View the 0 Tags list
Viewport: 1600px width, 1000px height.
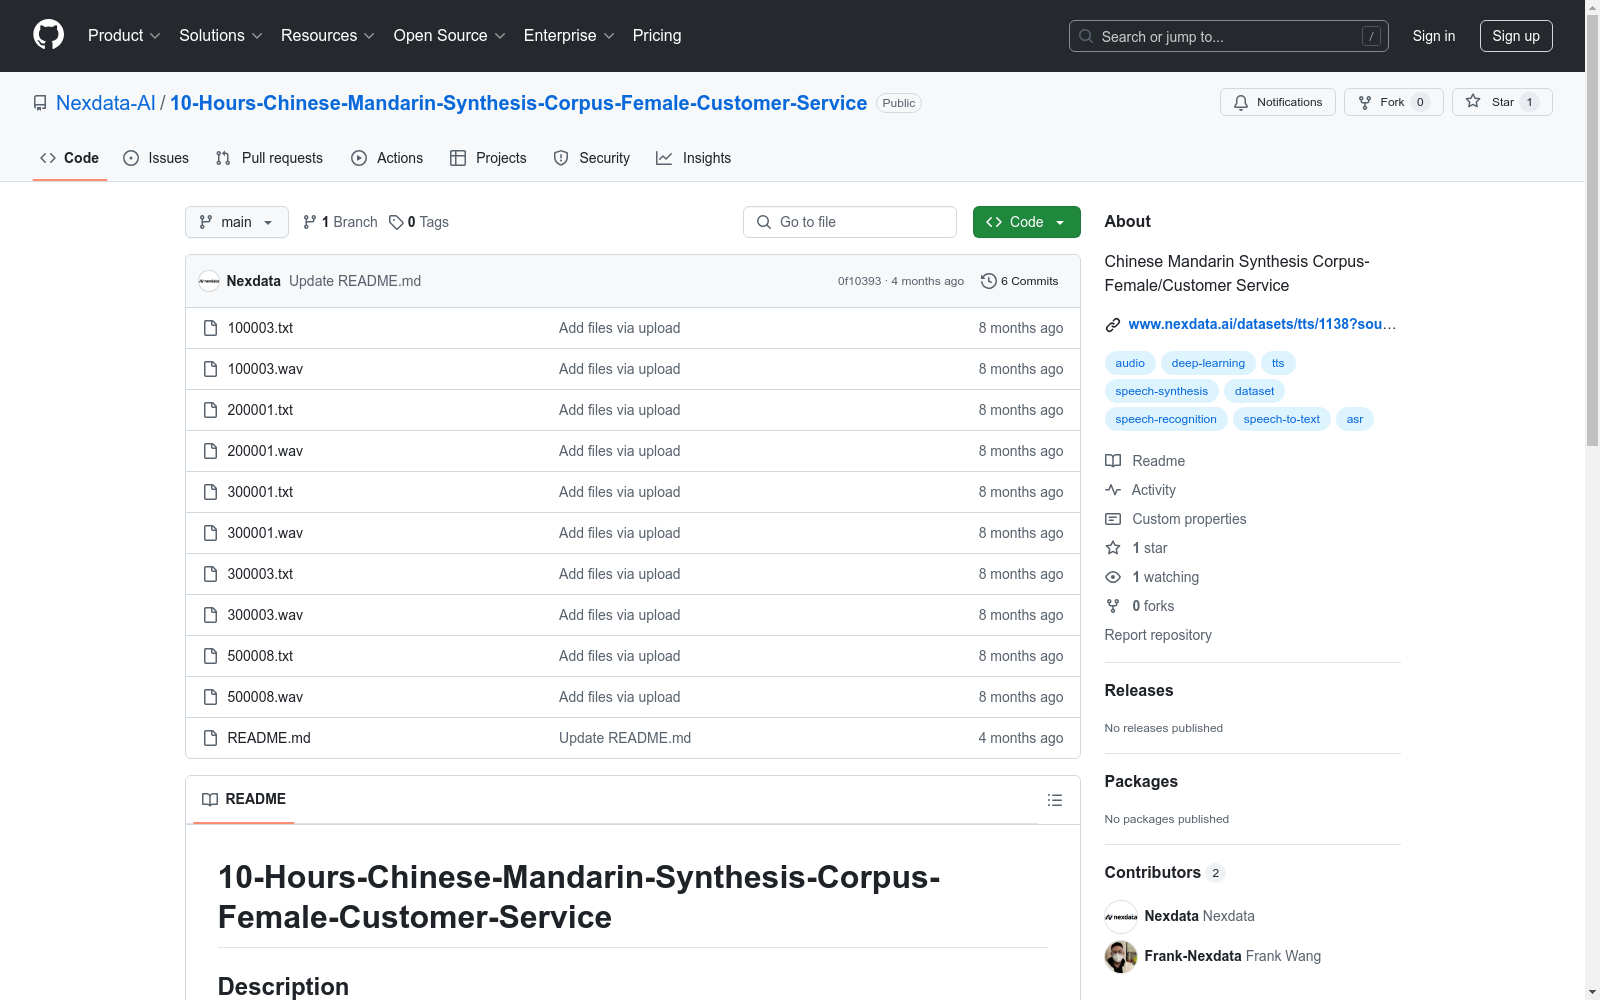419,222
